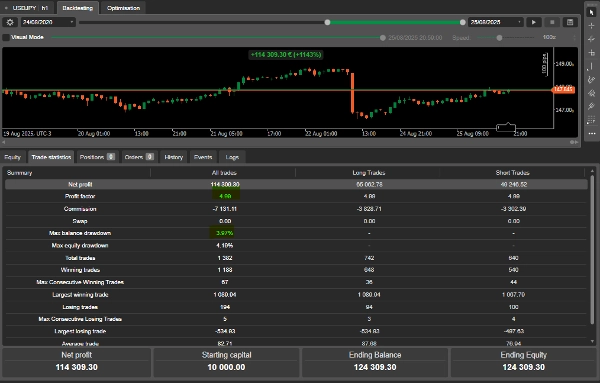
Task: Open the backtest report layout icon
Action: tap(570, 22)
